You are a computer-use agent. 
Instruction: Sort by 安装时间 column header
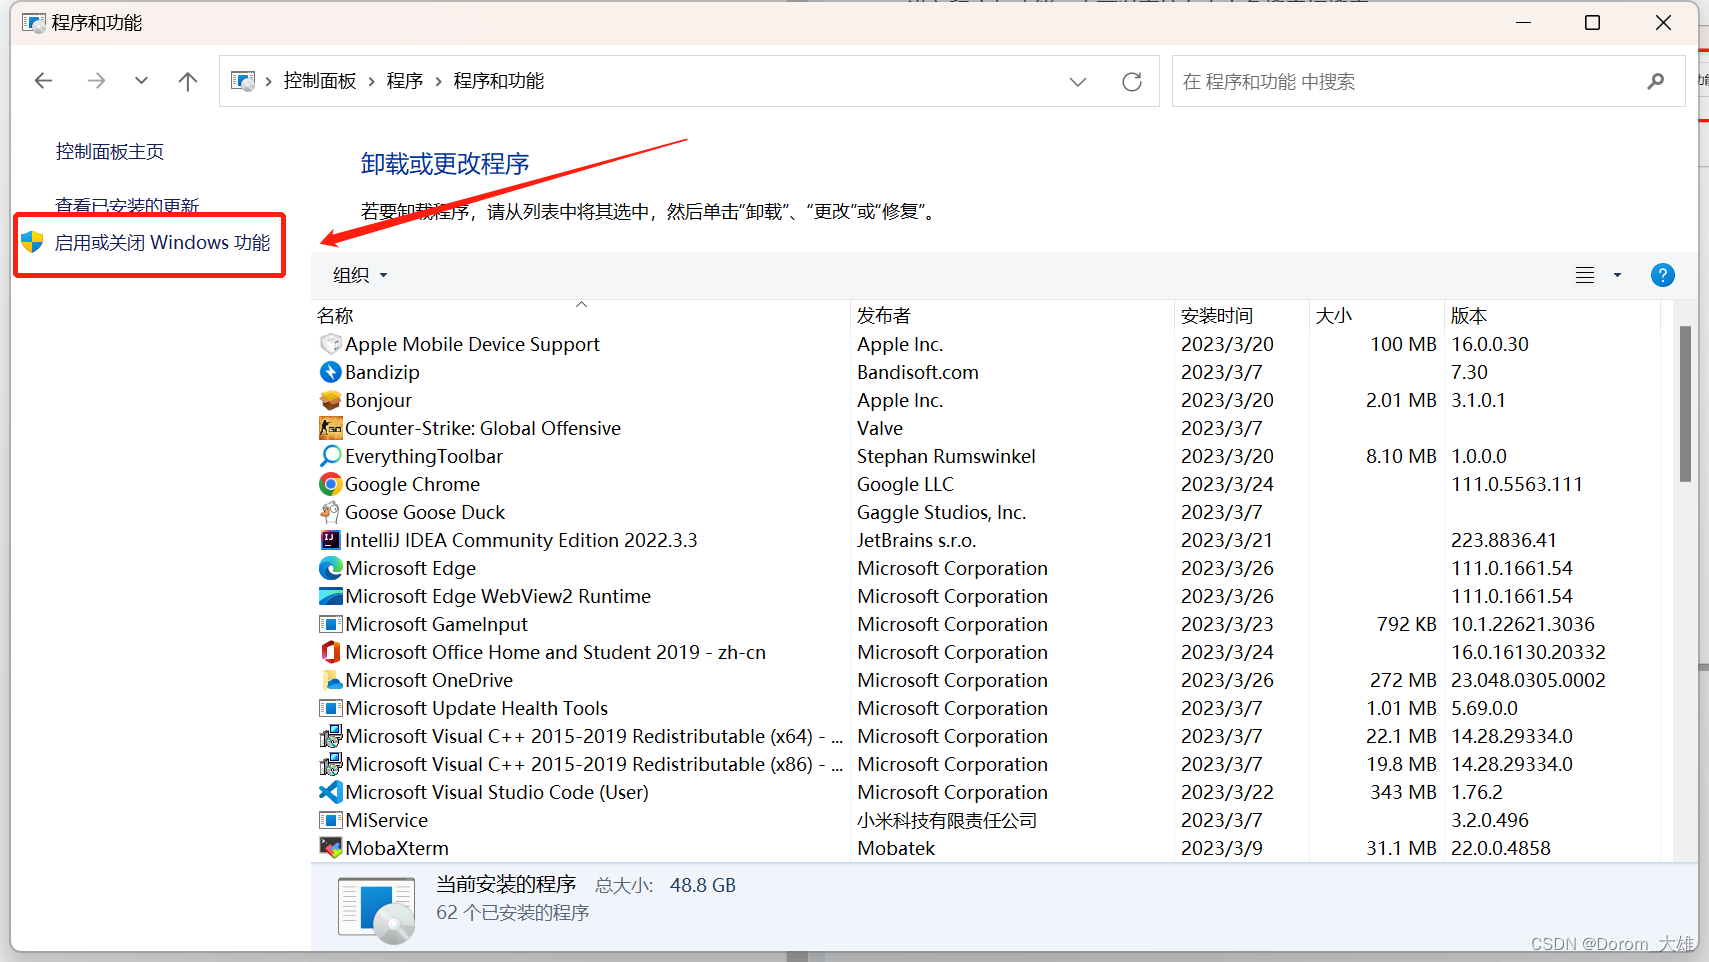coord(1217,316)
